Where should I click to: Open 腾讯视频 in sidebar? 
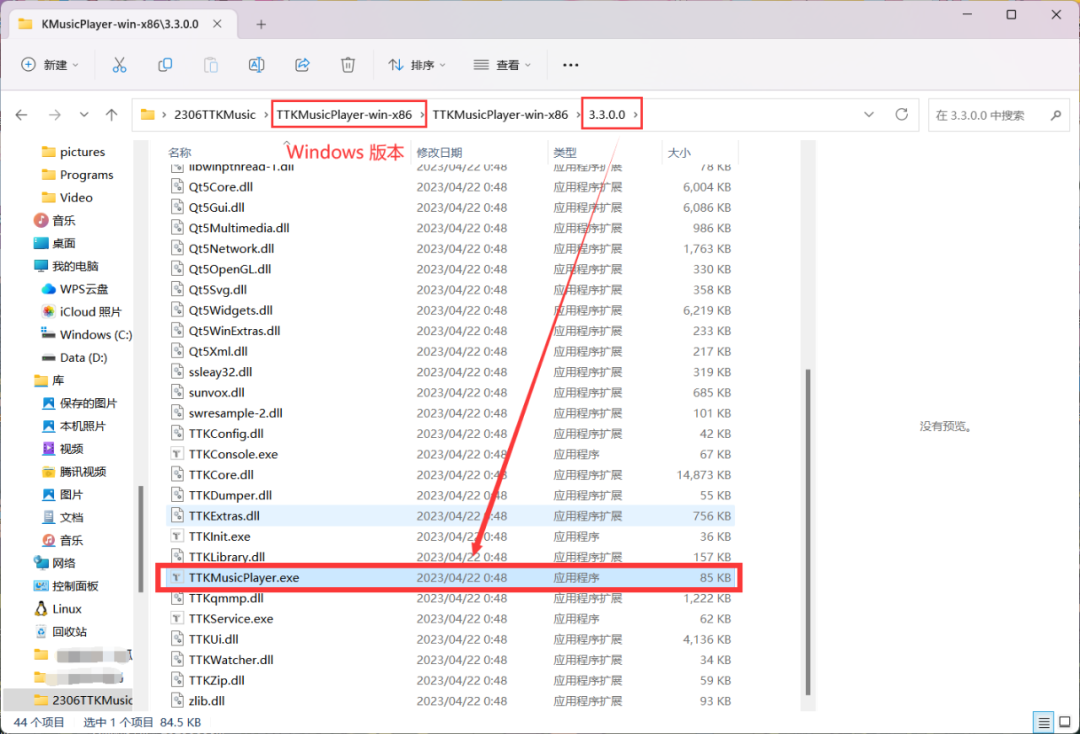click(x=74, y=472)
